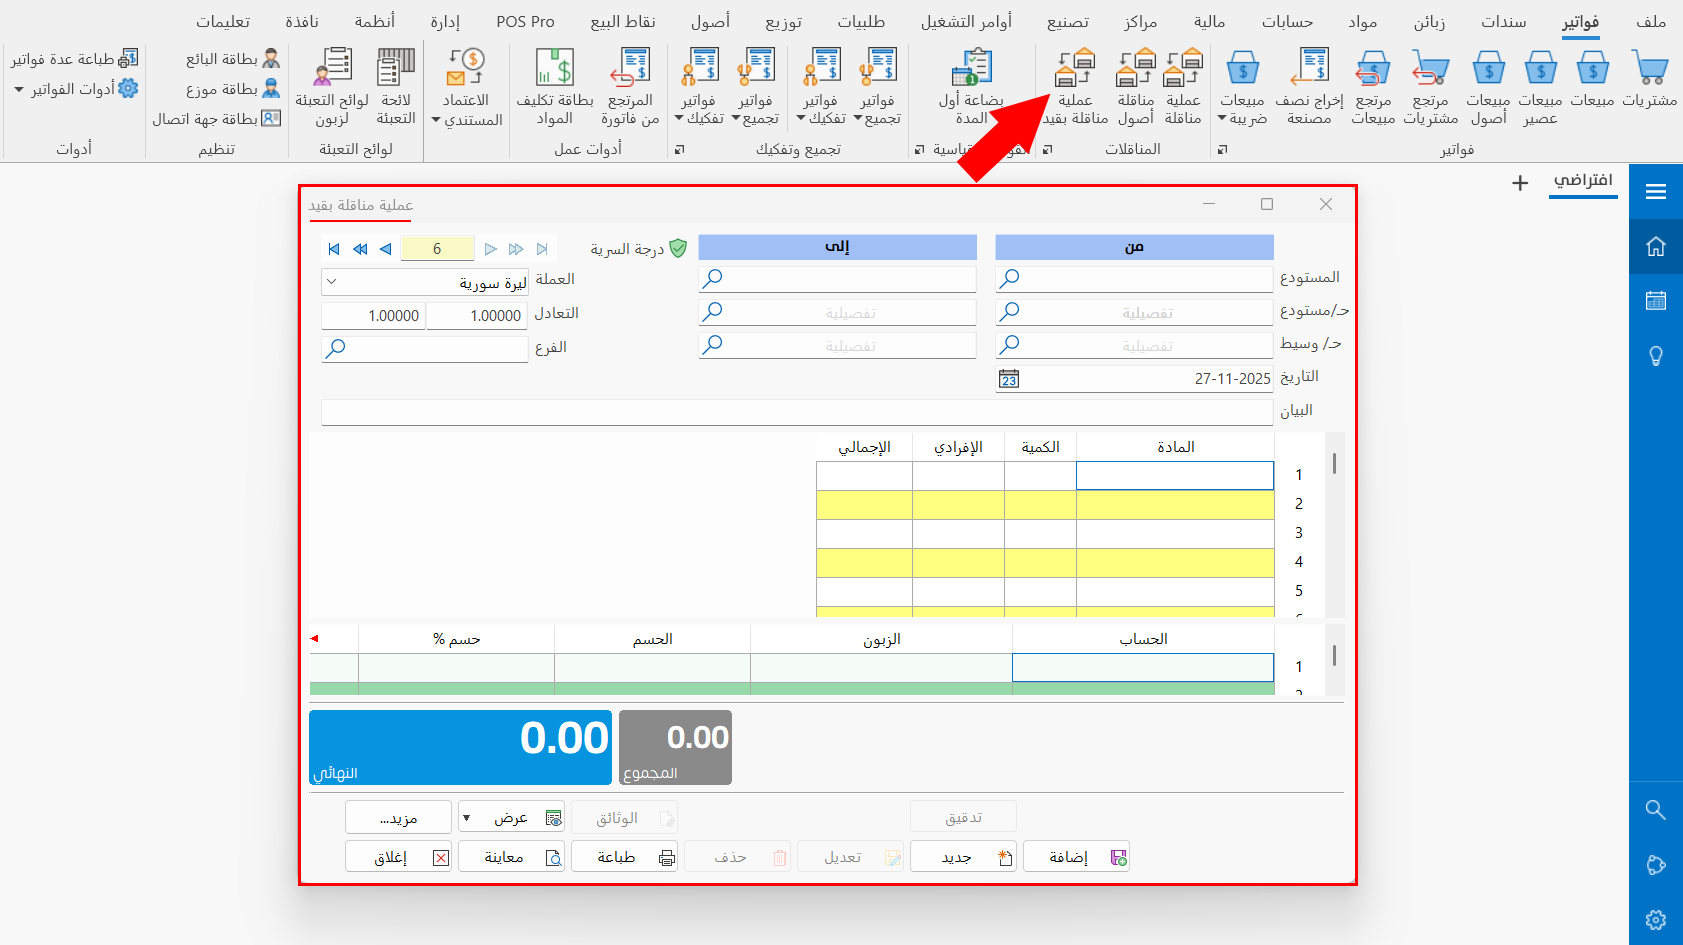This screenshot has height=945, width=1683.
Task: Open the مواد ribbon tab
Action: 1362,21
